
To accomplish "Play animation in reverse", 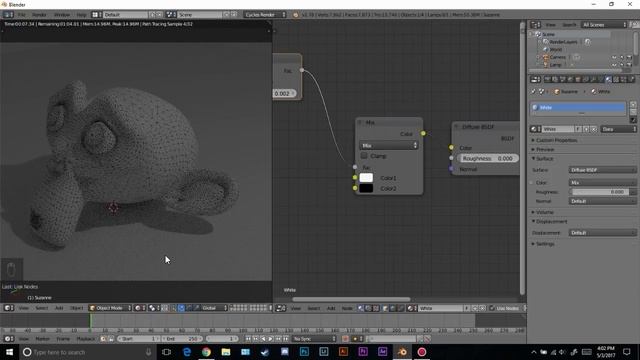I will 263,339.
